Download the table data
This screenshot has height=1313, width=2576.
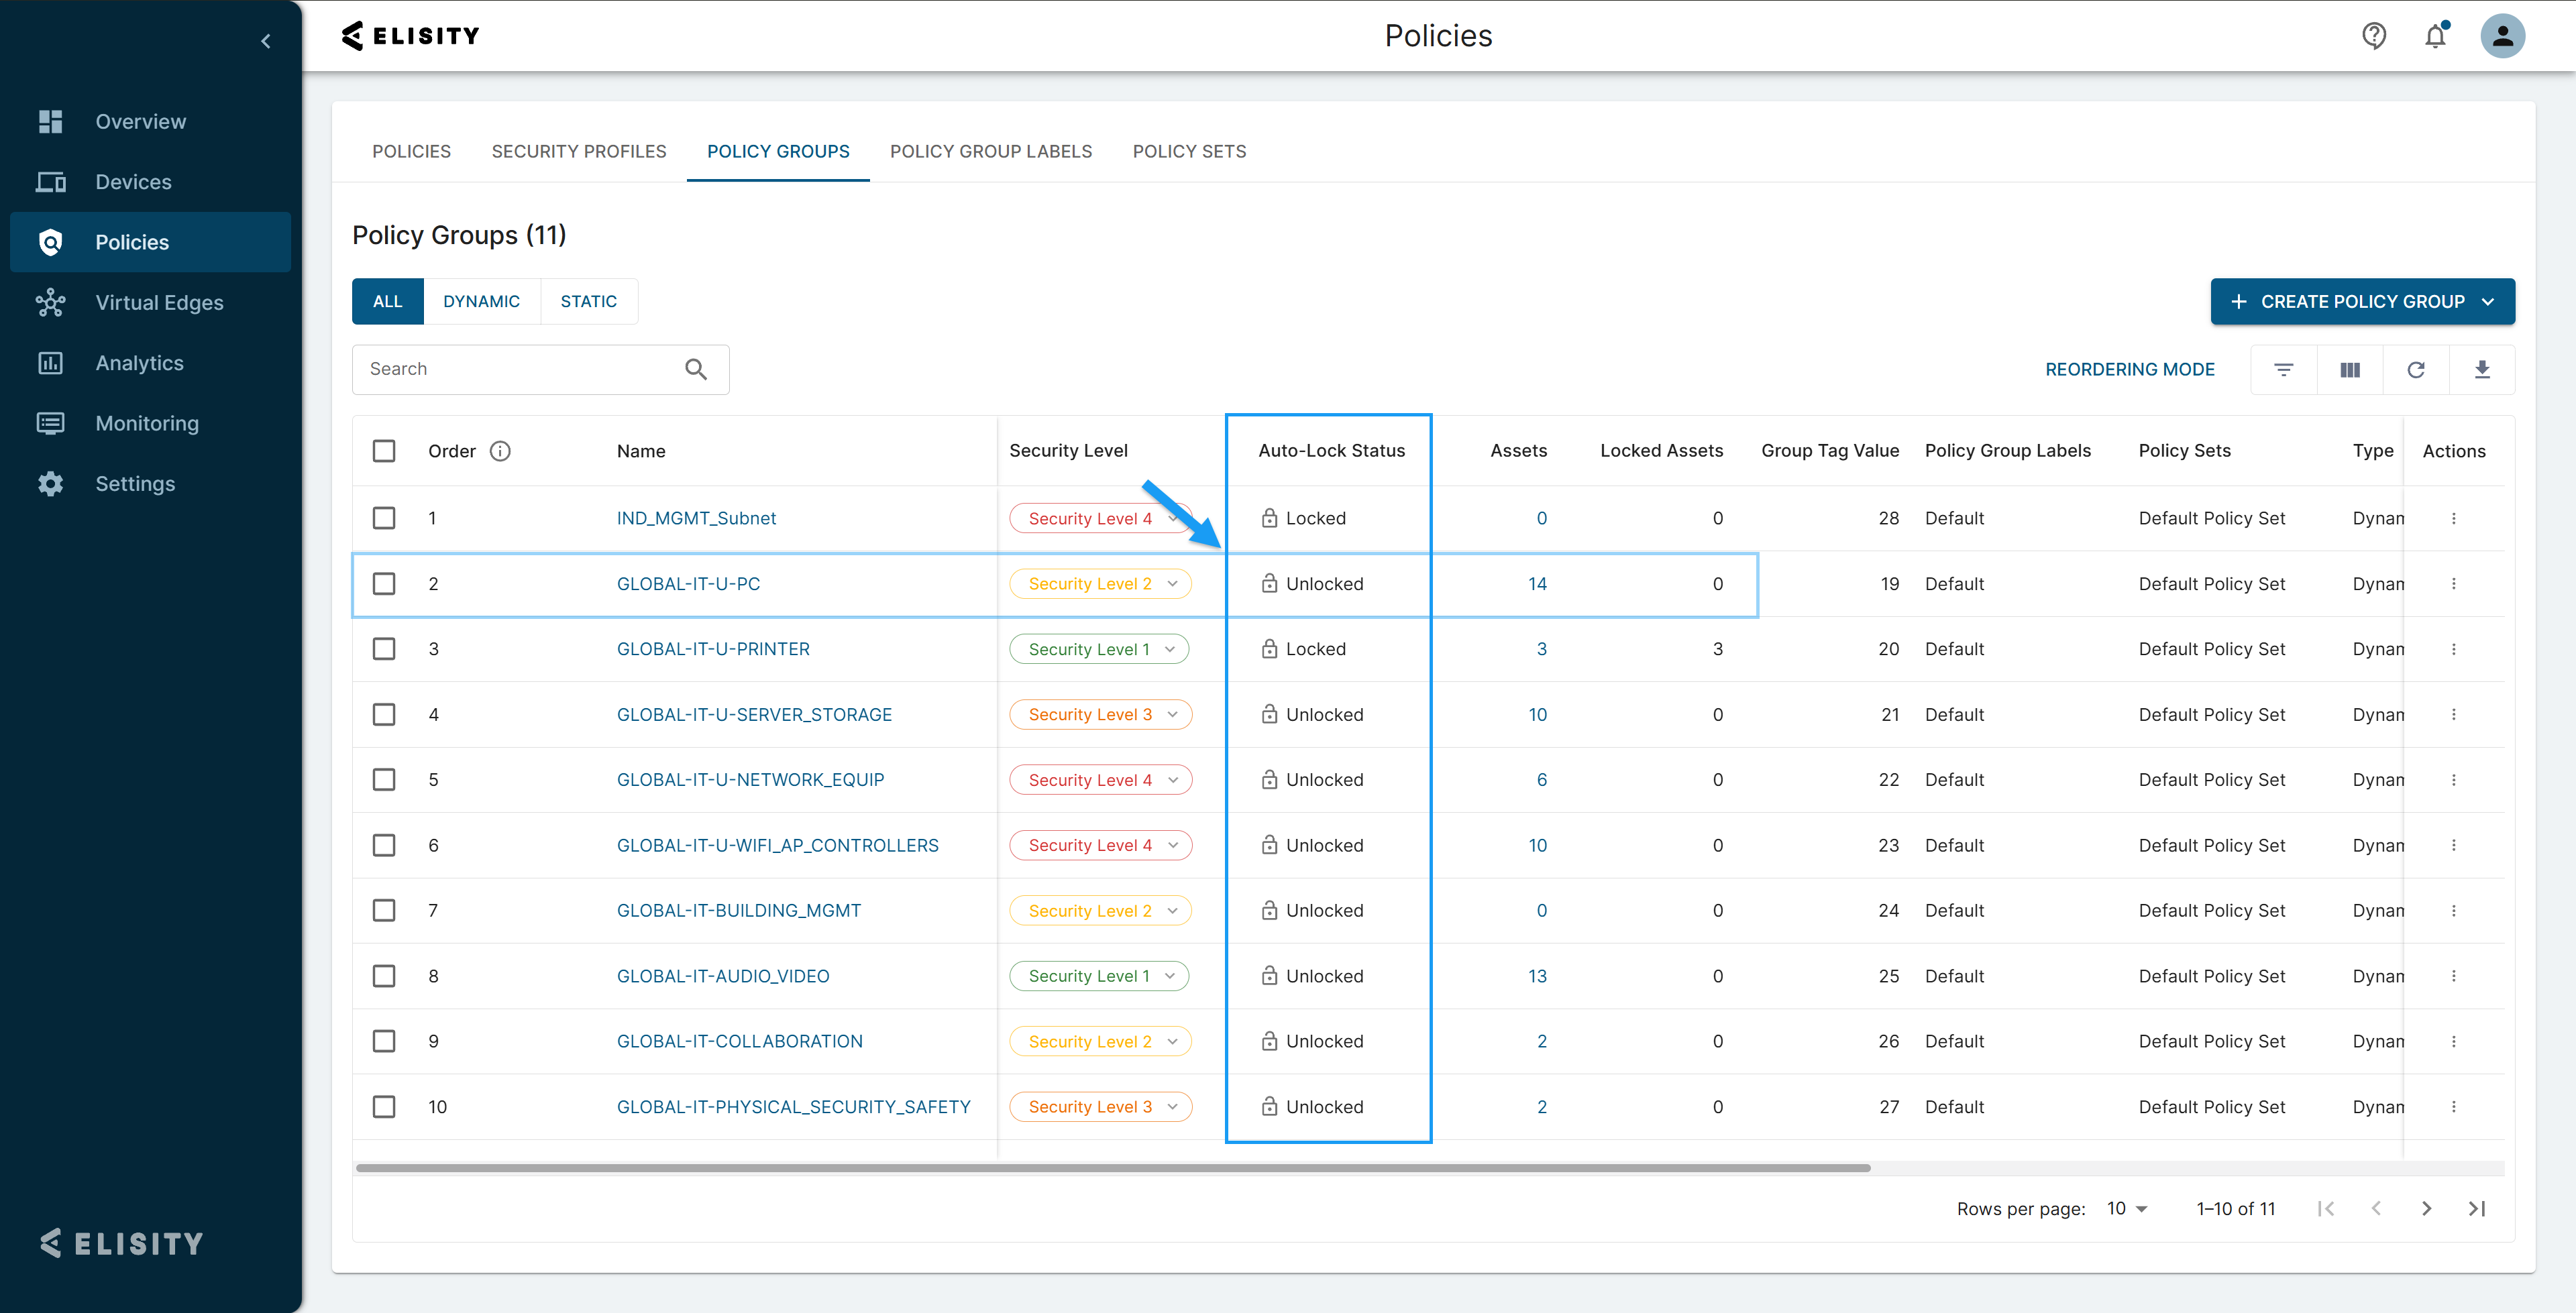2482,370
